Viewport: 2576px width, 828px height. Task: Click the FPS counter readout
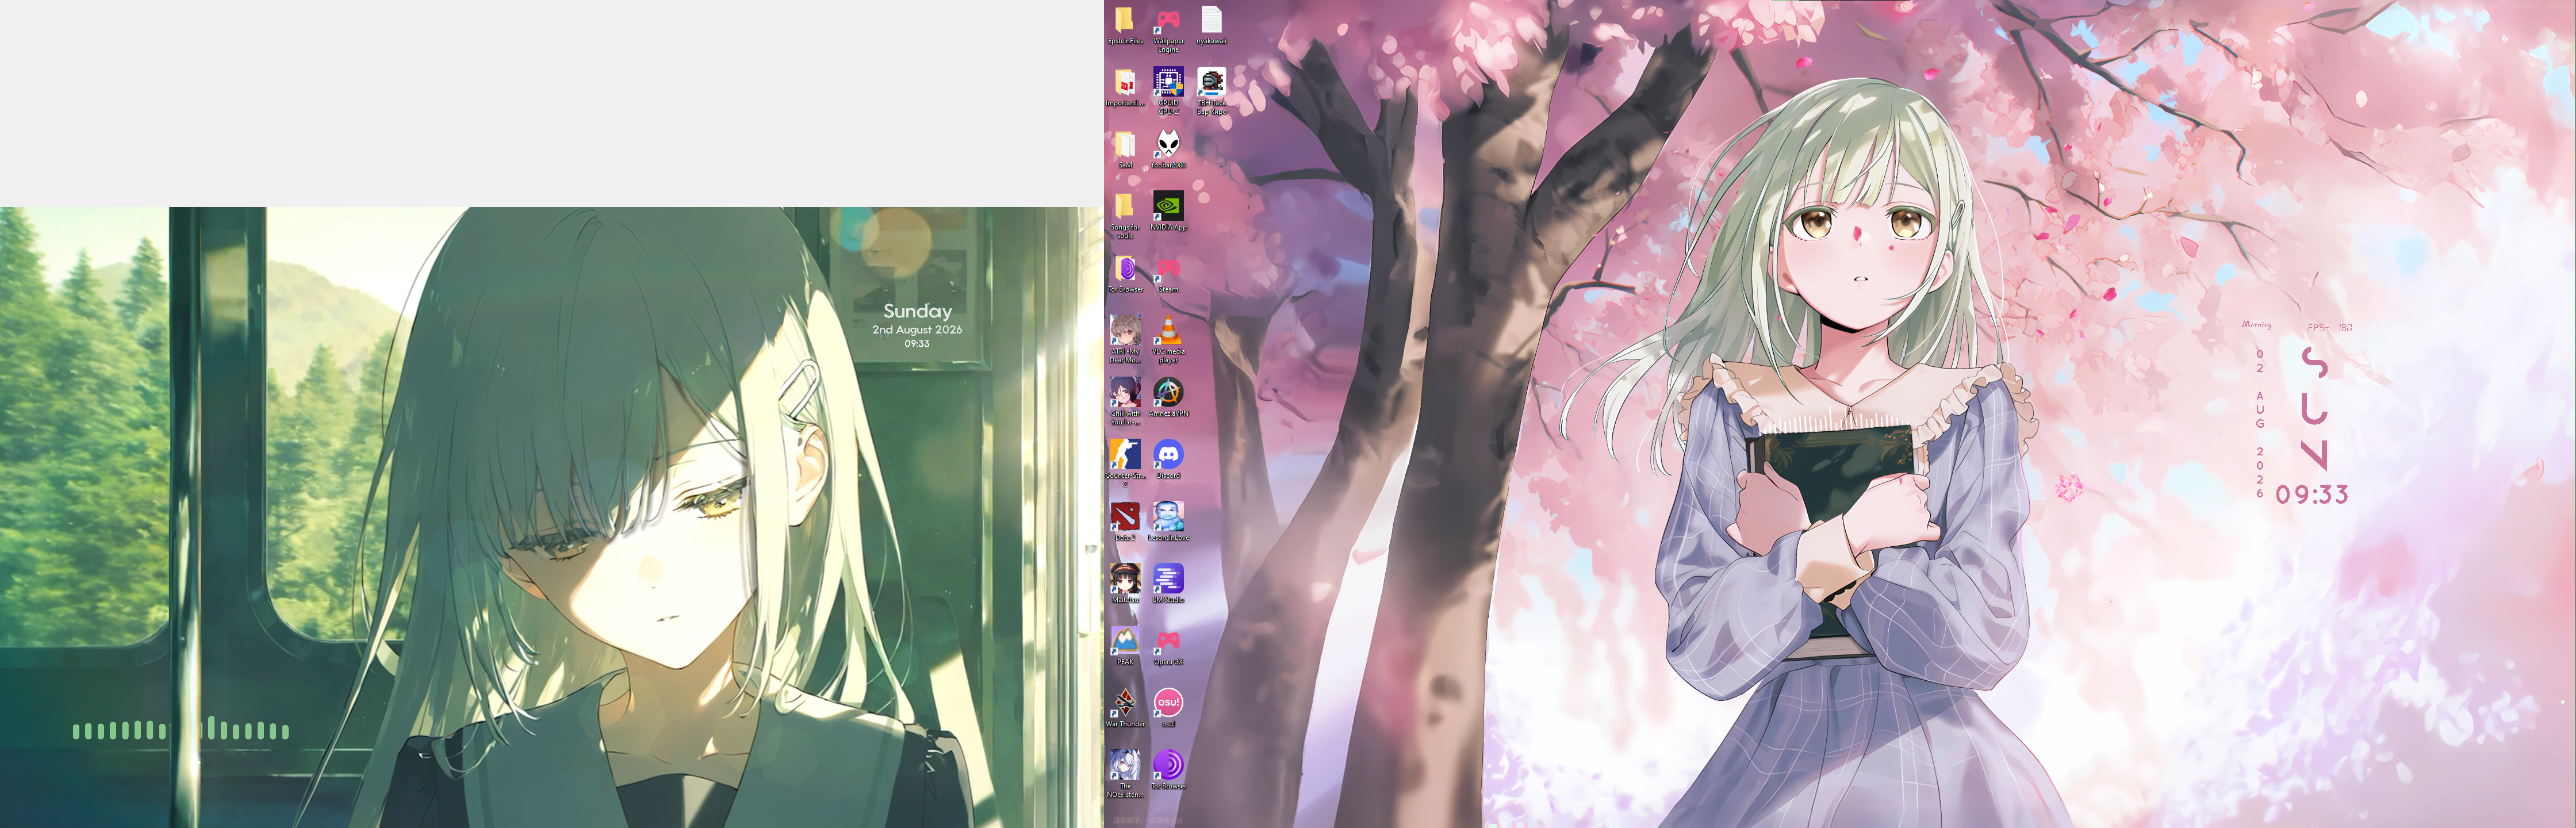point(2329,327)
